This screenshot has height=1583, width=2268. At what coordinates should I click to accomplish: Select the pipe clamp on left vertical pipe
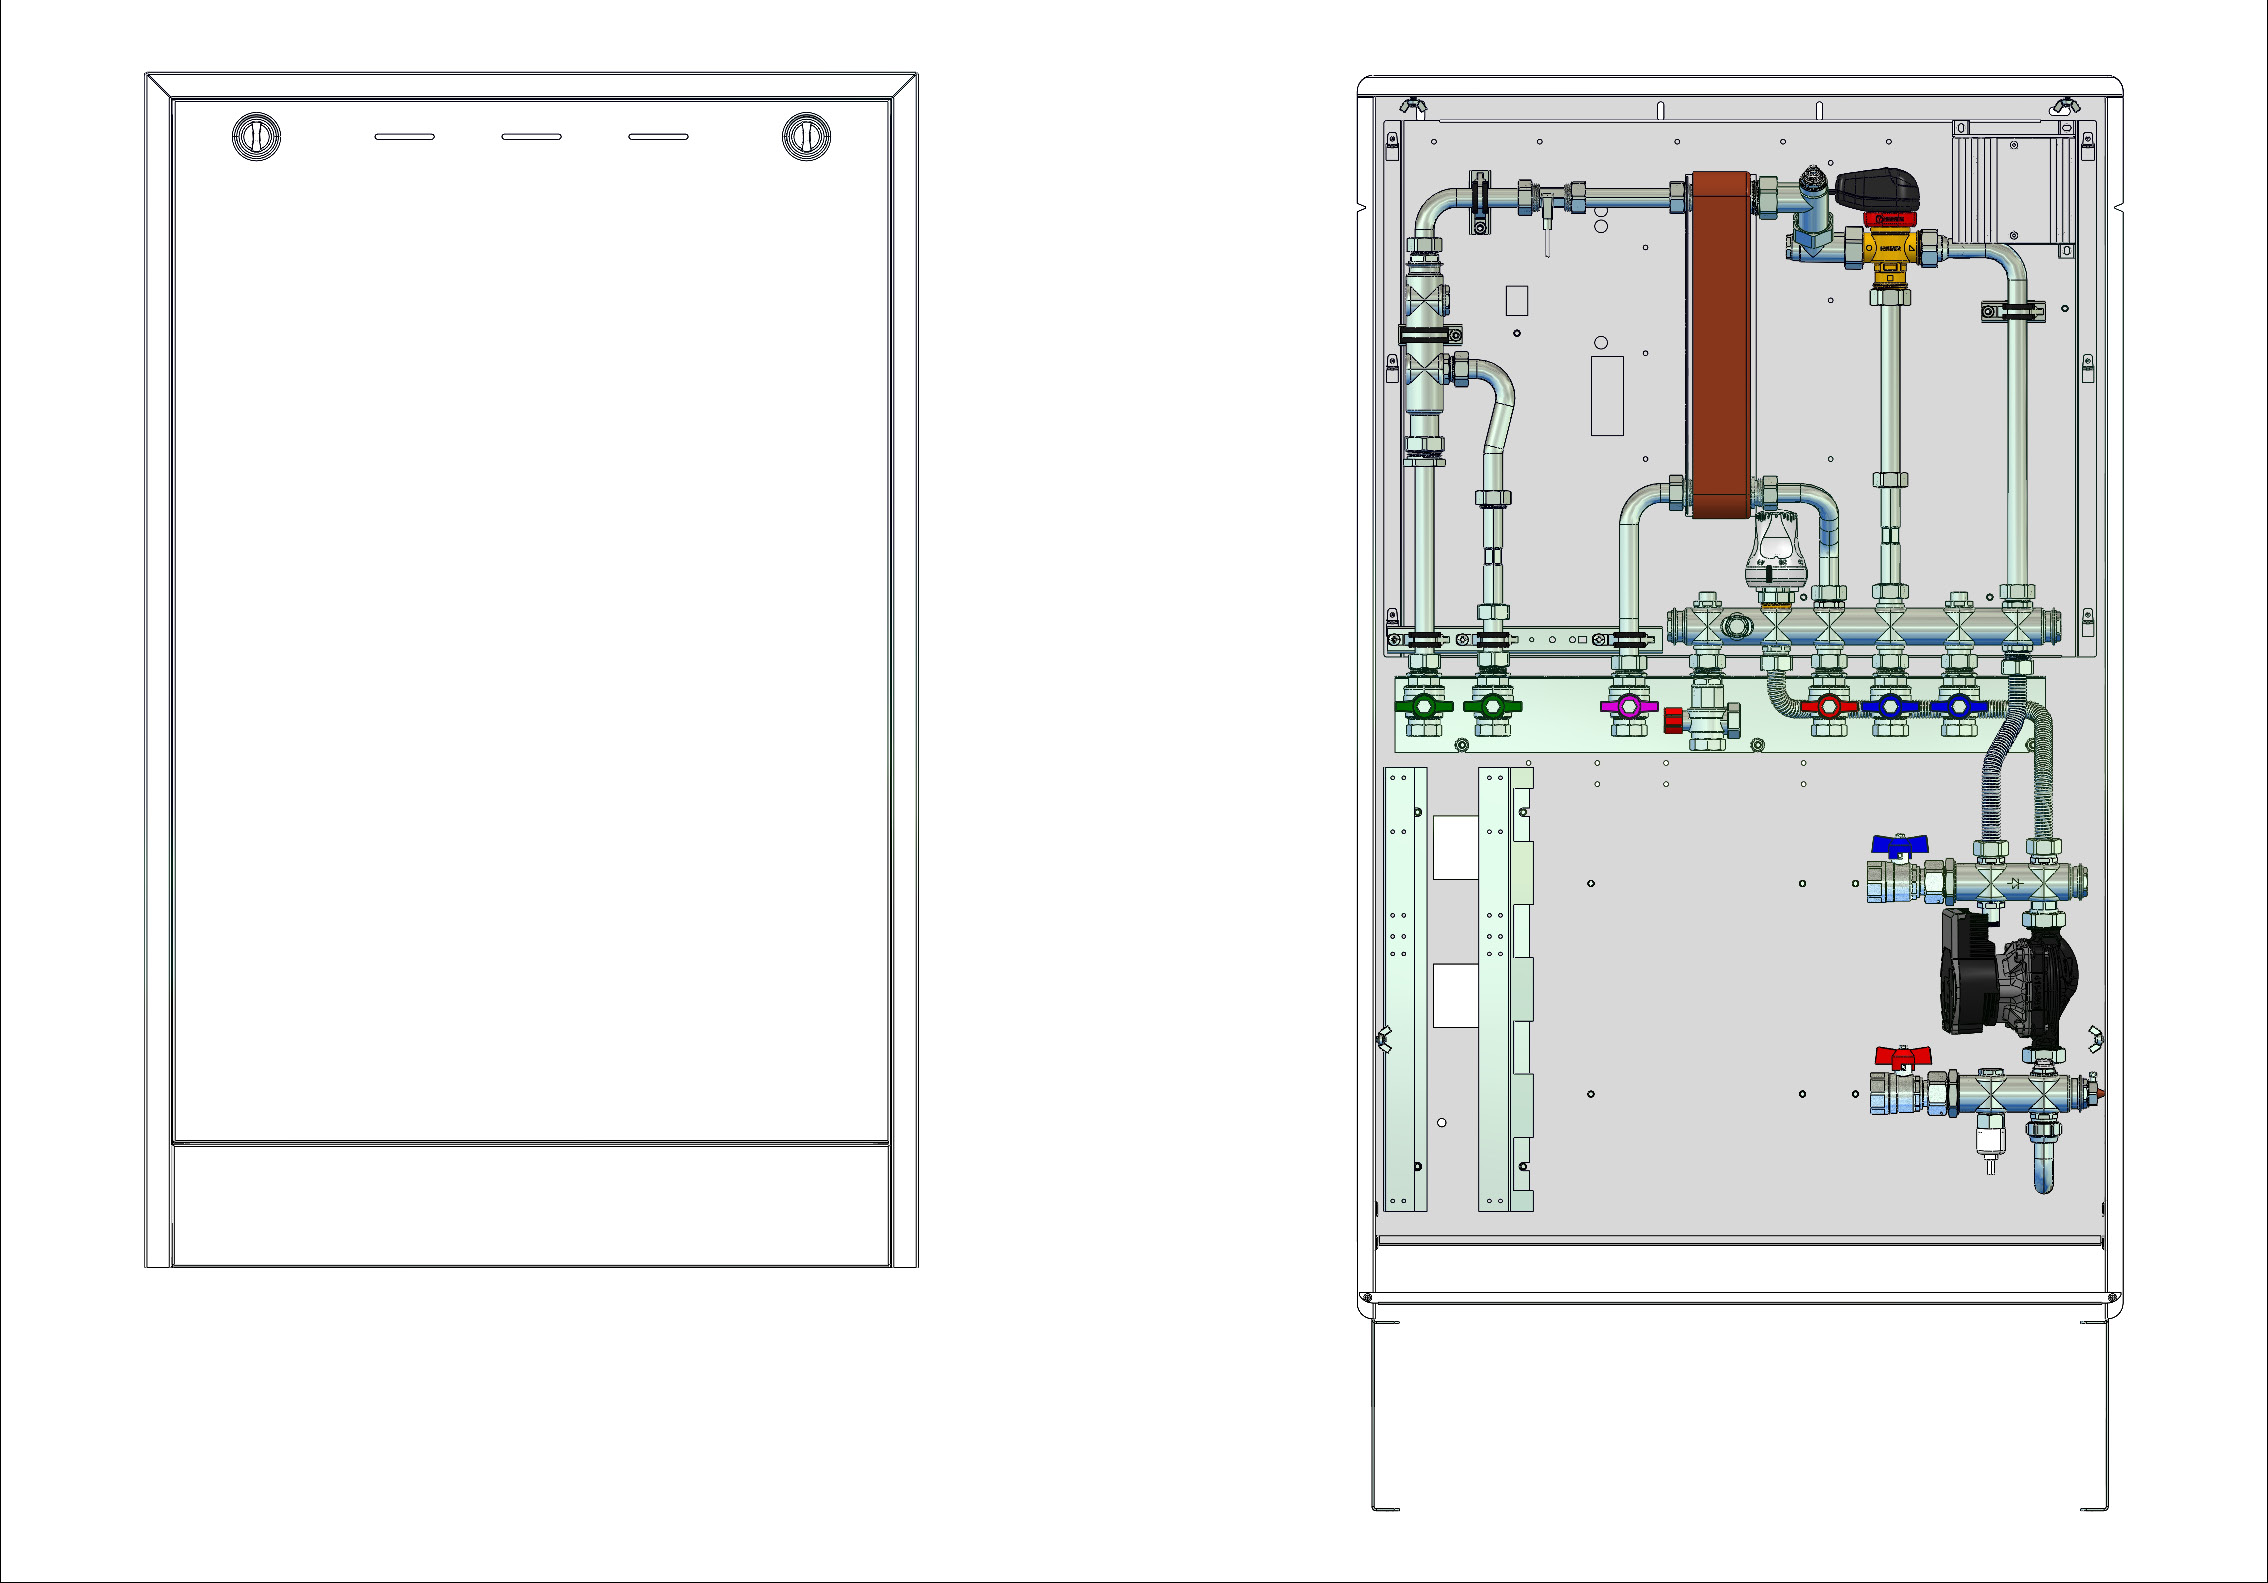pos(1430,334)
